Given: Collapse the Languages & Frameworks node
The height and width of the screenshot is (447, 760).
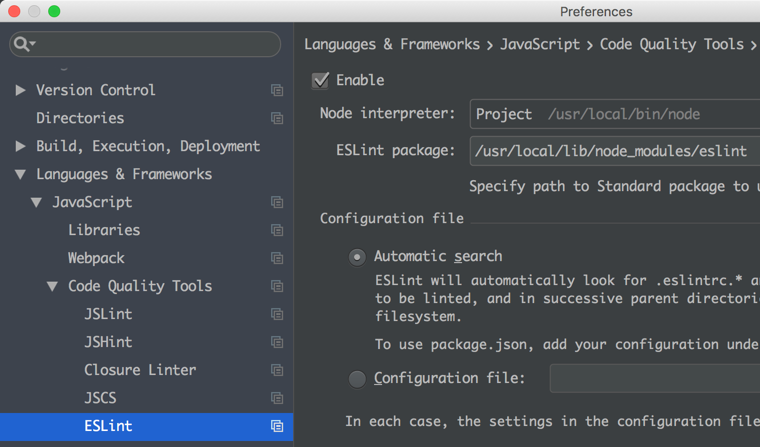Looking at the screenshot, I should 20,174.
